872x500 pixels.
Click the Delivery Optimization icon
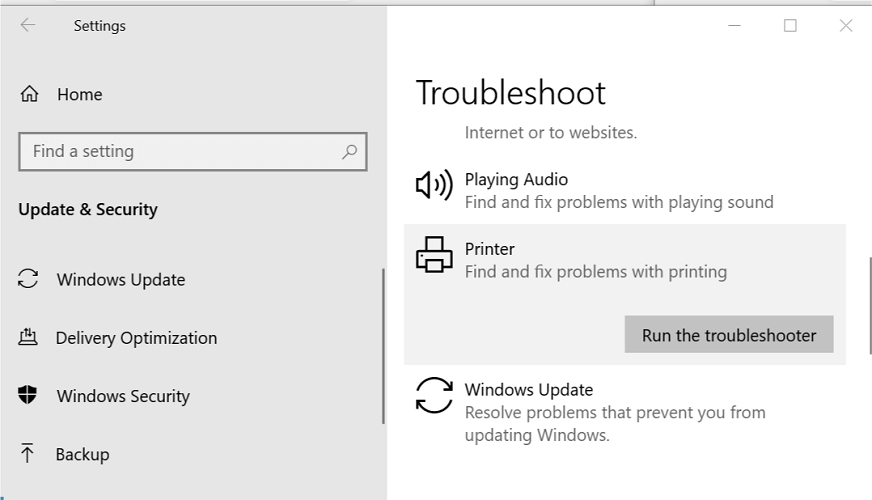click(x=28, y=337)
